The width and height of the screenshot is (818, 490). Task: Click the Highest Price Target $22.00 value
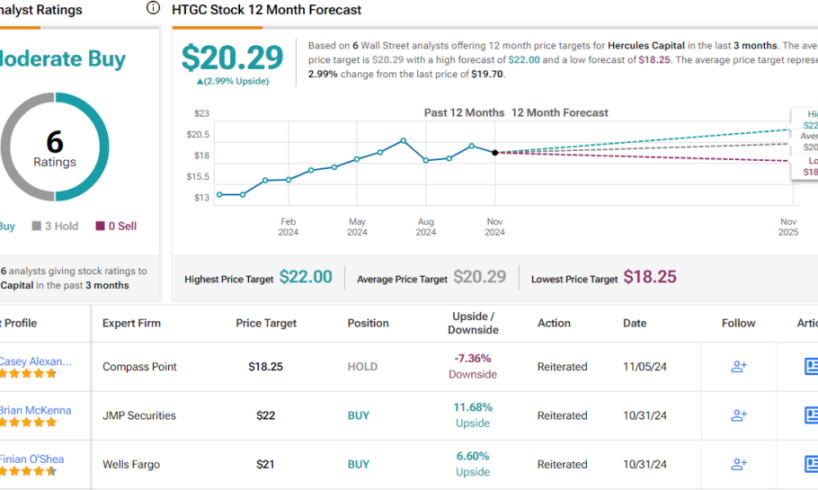tap(306, 278)
